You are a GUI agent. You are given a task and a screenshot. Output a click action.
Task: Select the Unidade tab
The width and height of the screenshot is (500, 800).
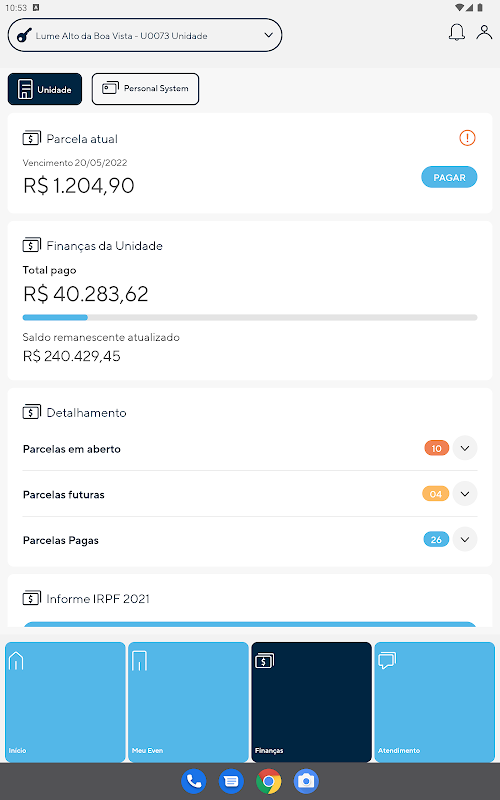click(x=45, y=89)
